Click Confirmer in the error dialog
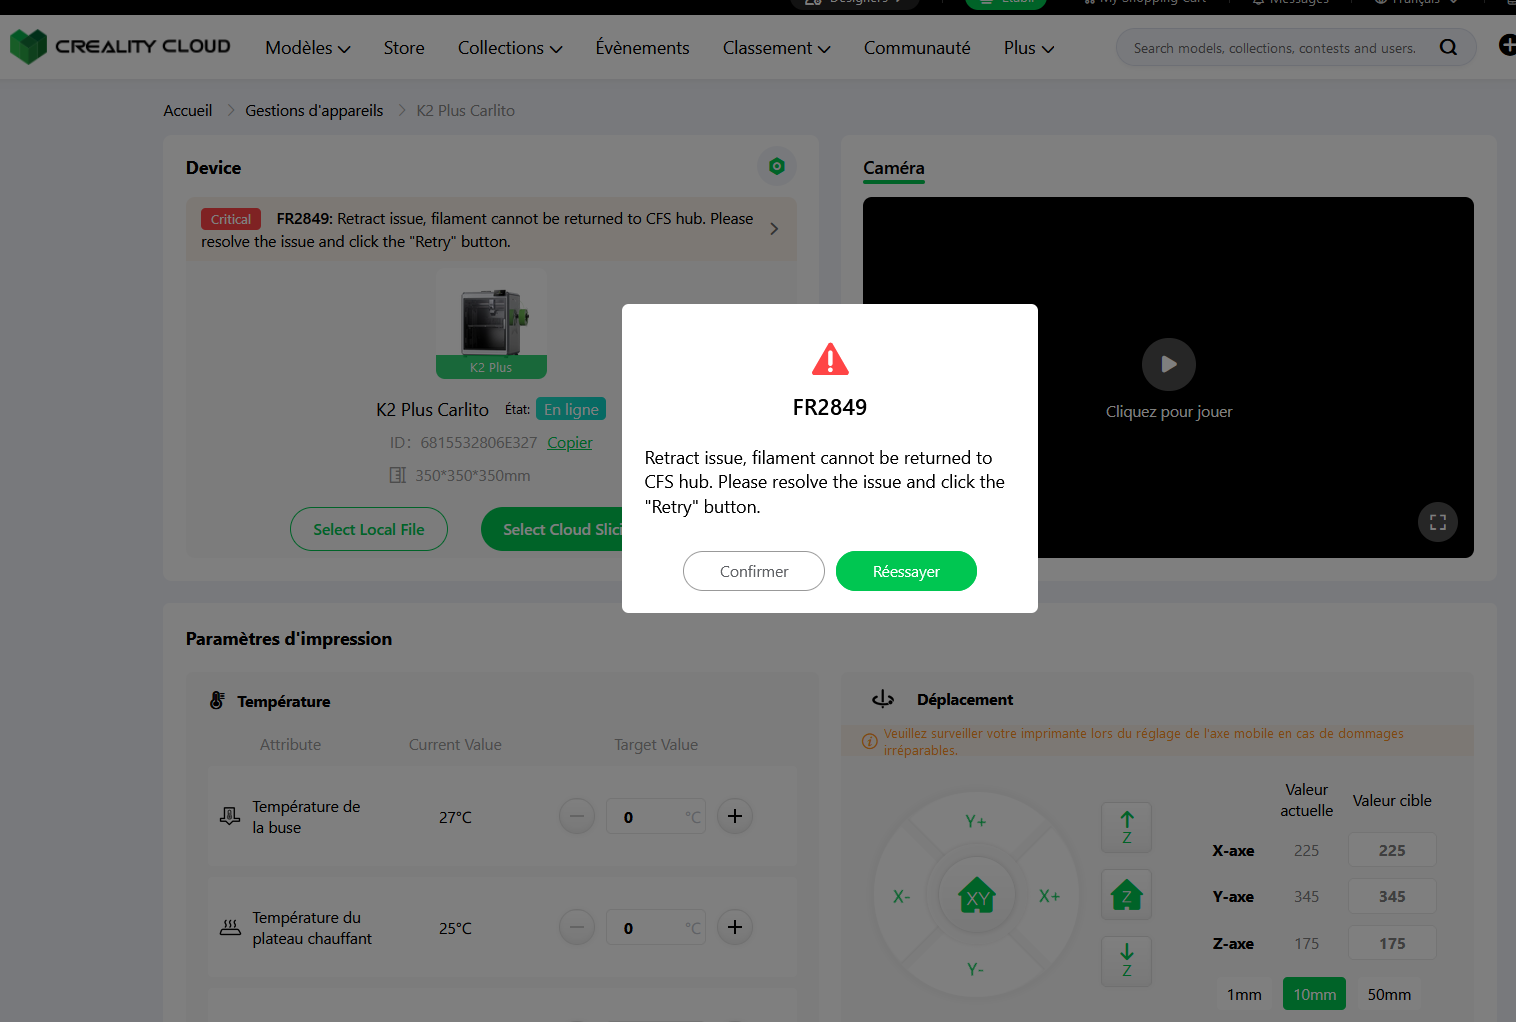Viewport: 1516px width, 1022px height. (754, 571)
